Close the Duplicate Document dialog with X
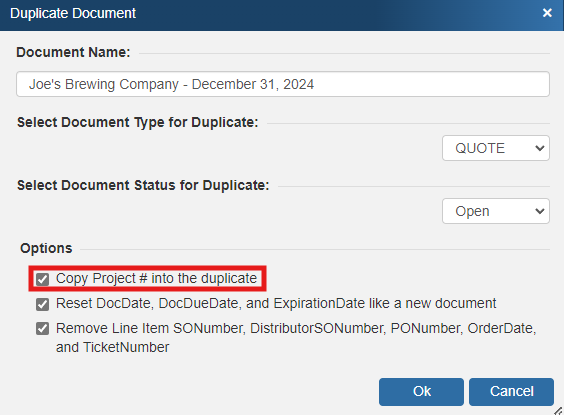 click(x=547, y=13)
